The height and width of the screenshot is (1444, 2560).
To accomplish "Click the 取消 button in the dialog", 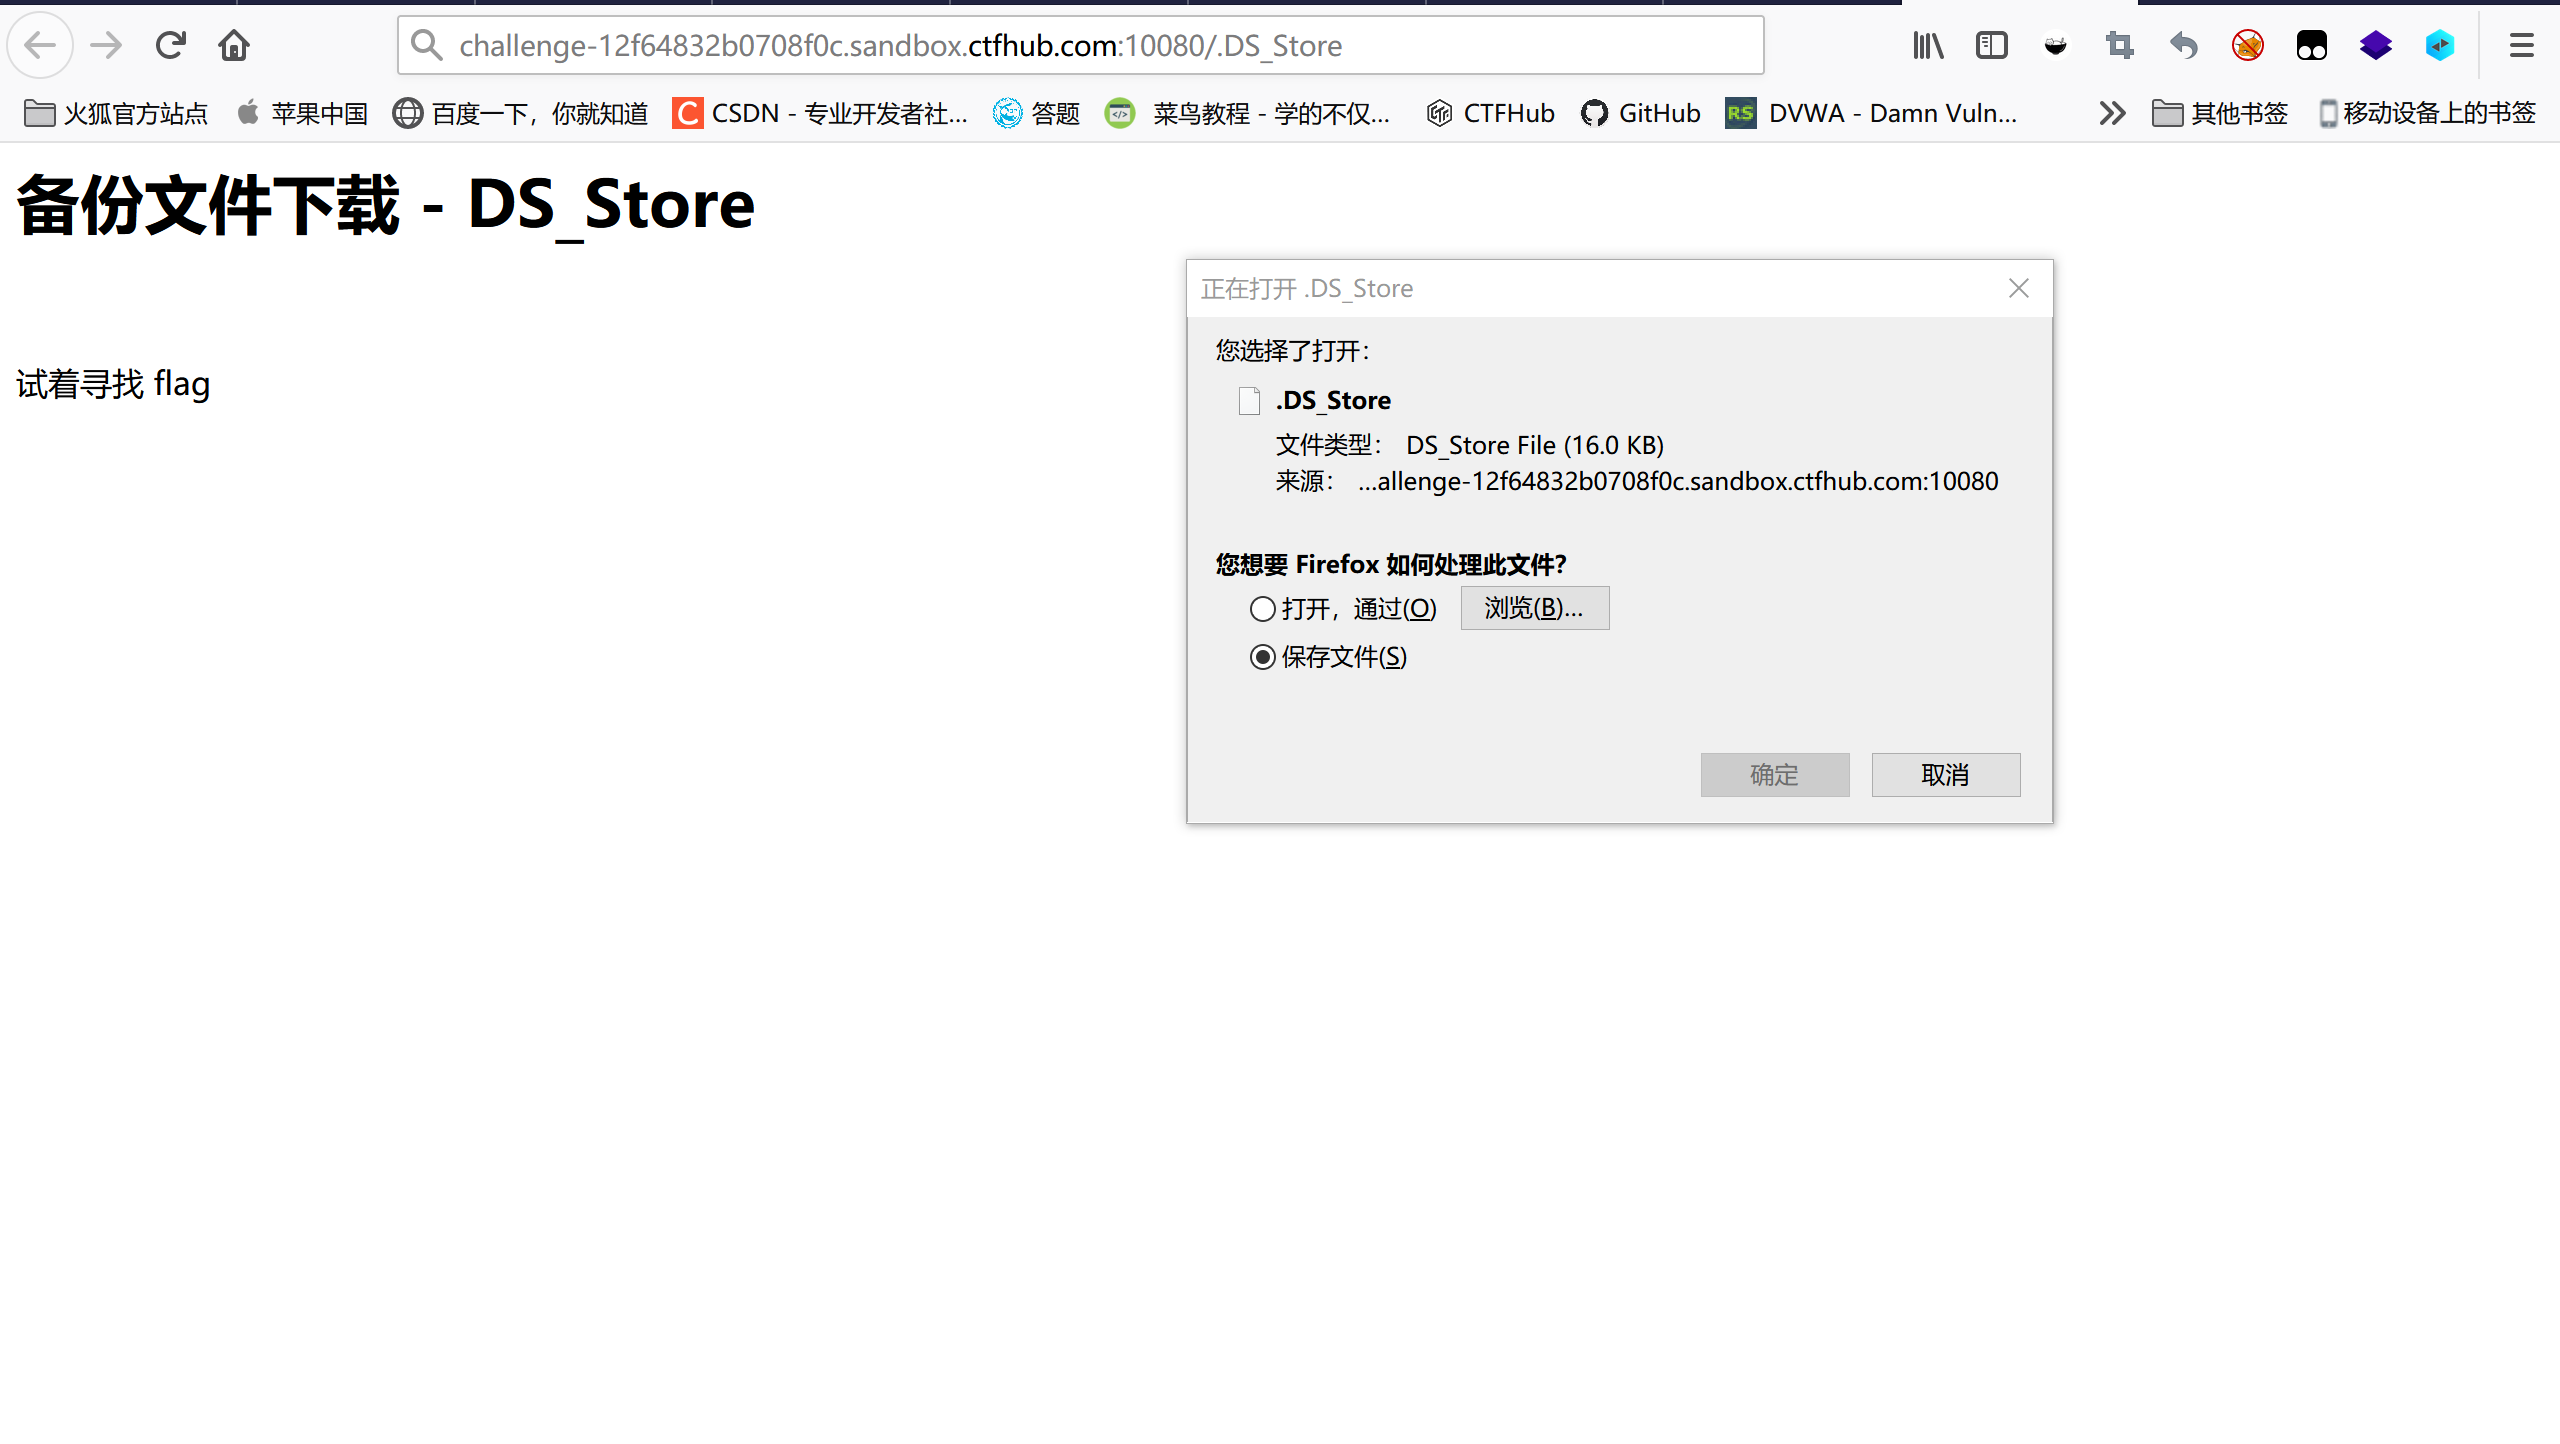I will tap(1945, 775).
